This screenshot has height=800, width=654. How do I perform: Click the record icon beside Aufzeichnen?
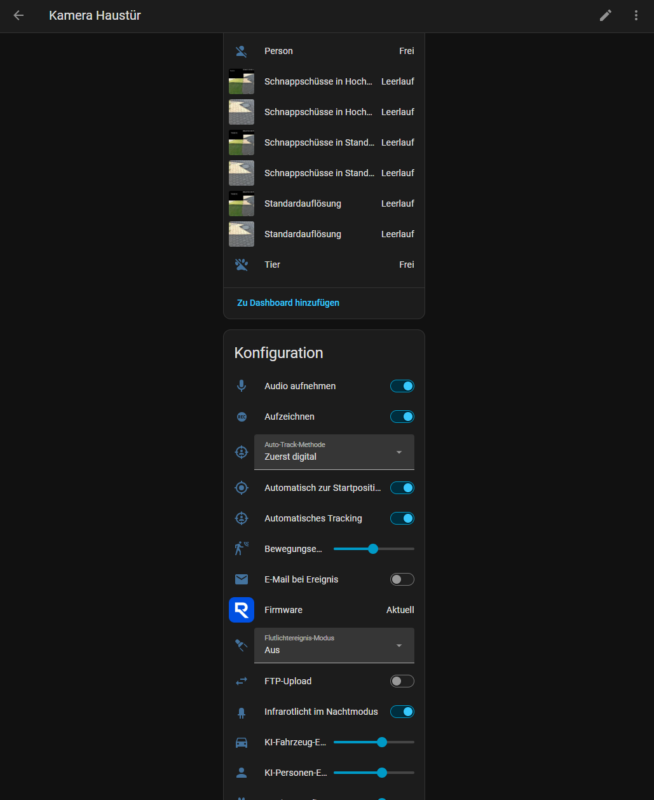241,417
